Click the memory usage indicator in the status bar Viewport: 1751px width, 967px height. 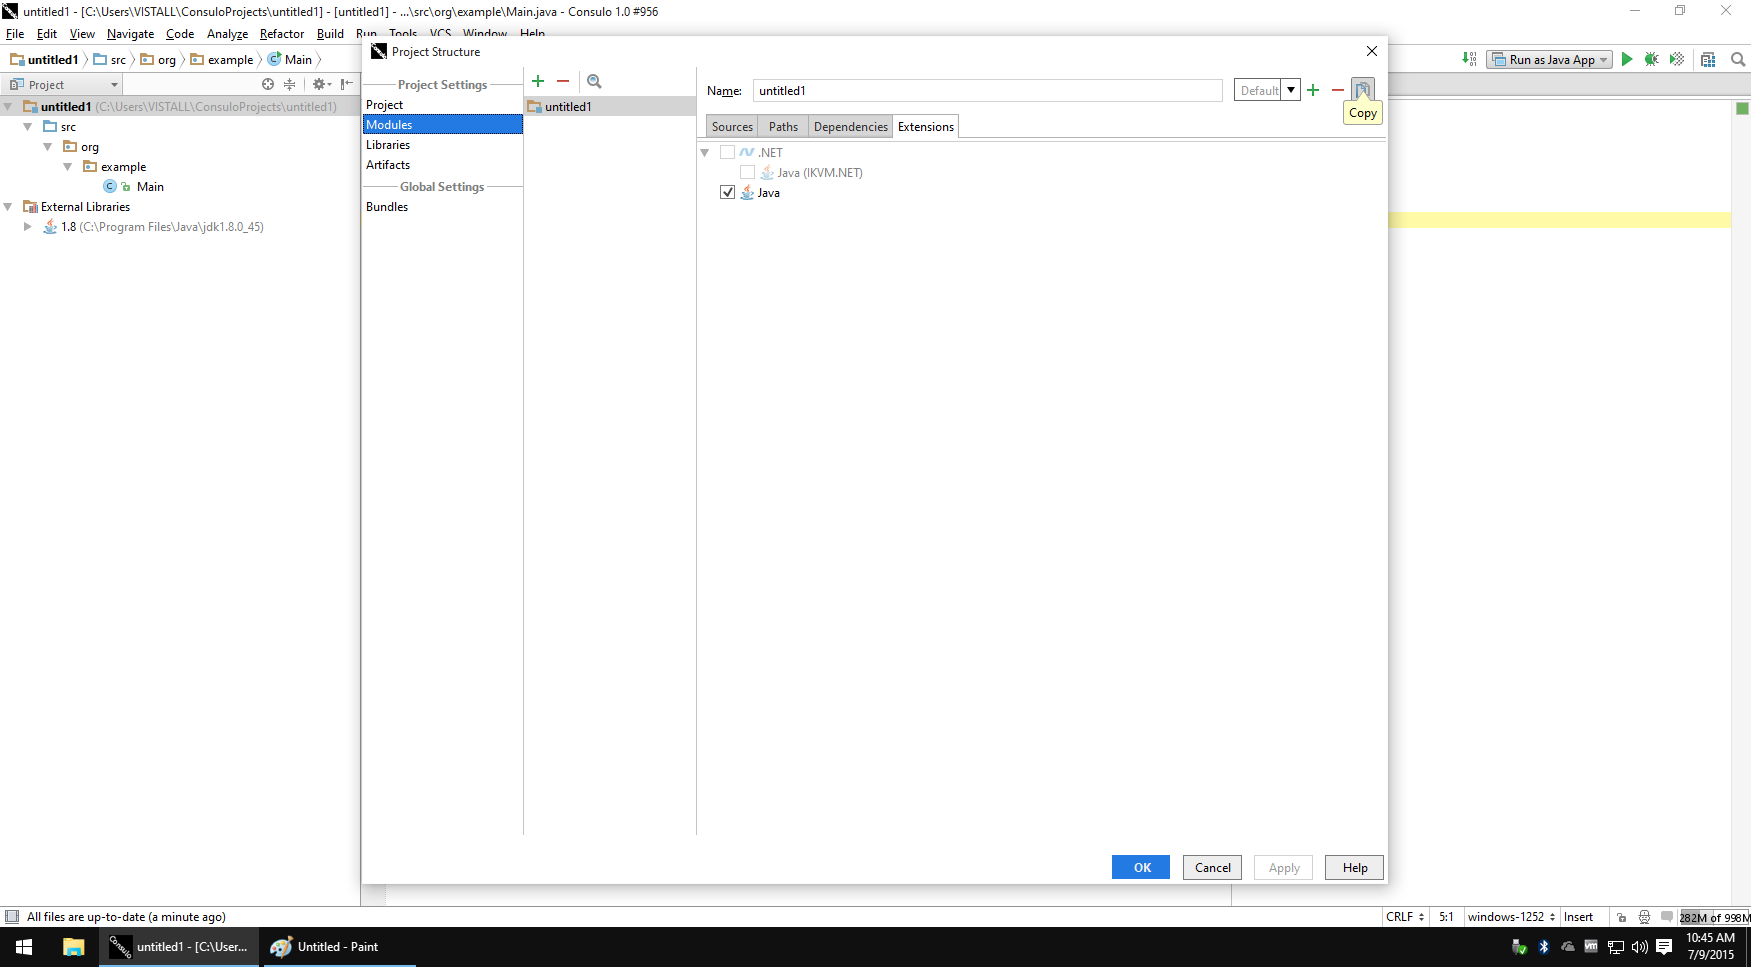click(1714, 917)
